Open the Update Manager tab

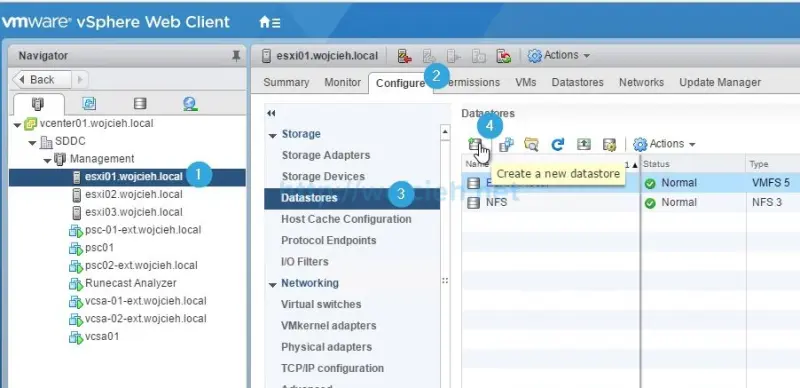(x=720, y=82)
